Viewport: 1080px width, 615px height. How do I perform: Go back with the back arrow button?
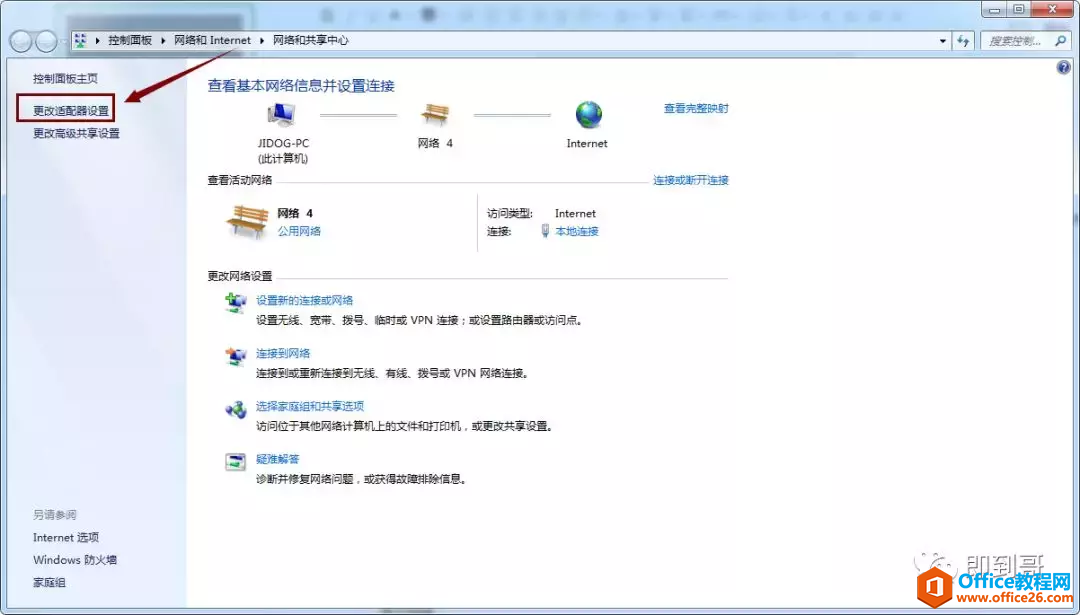(x=21, y=41)
